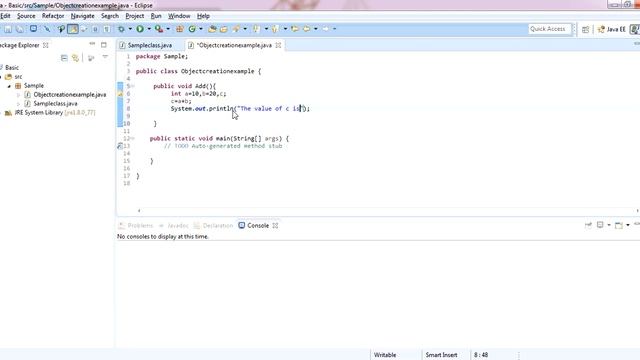Viewport: 640px width, 360px height.
Task: Select the Basic project node
Action: (12, 67)
